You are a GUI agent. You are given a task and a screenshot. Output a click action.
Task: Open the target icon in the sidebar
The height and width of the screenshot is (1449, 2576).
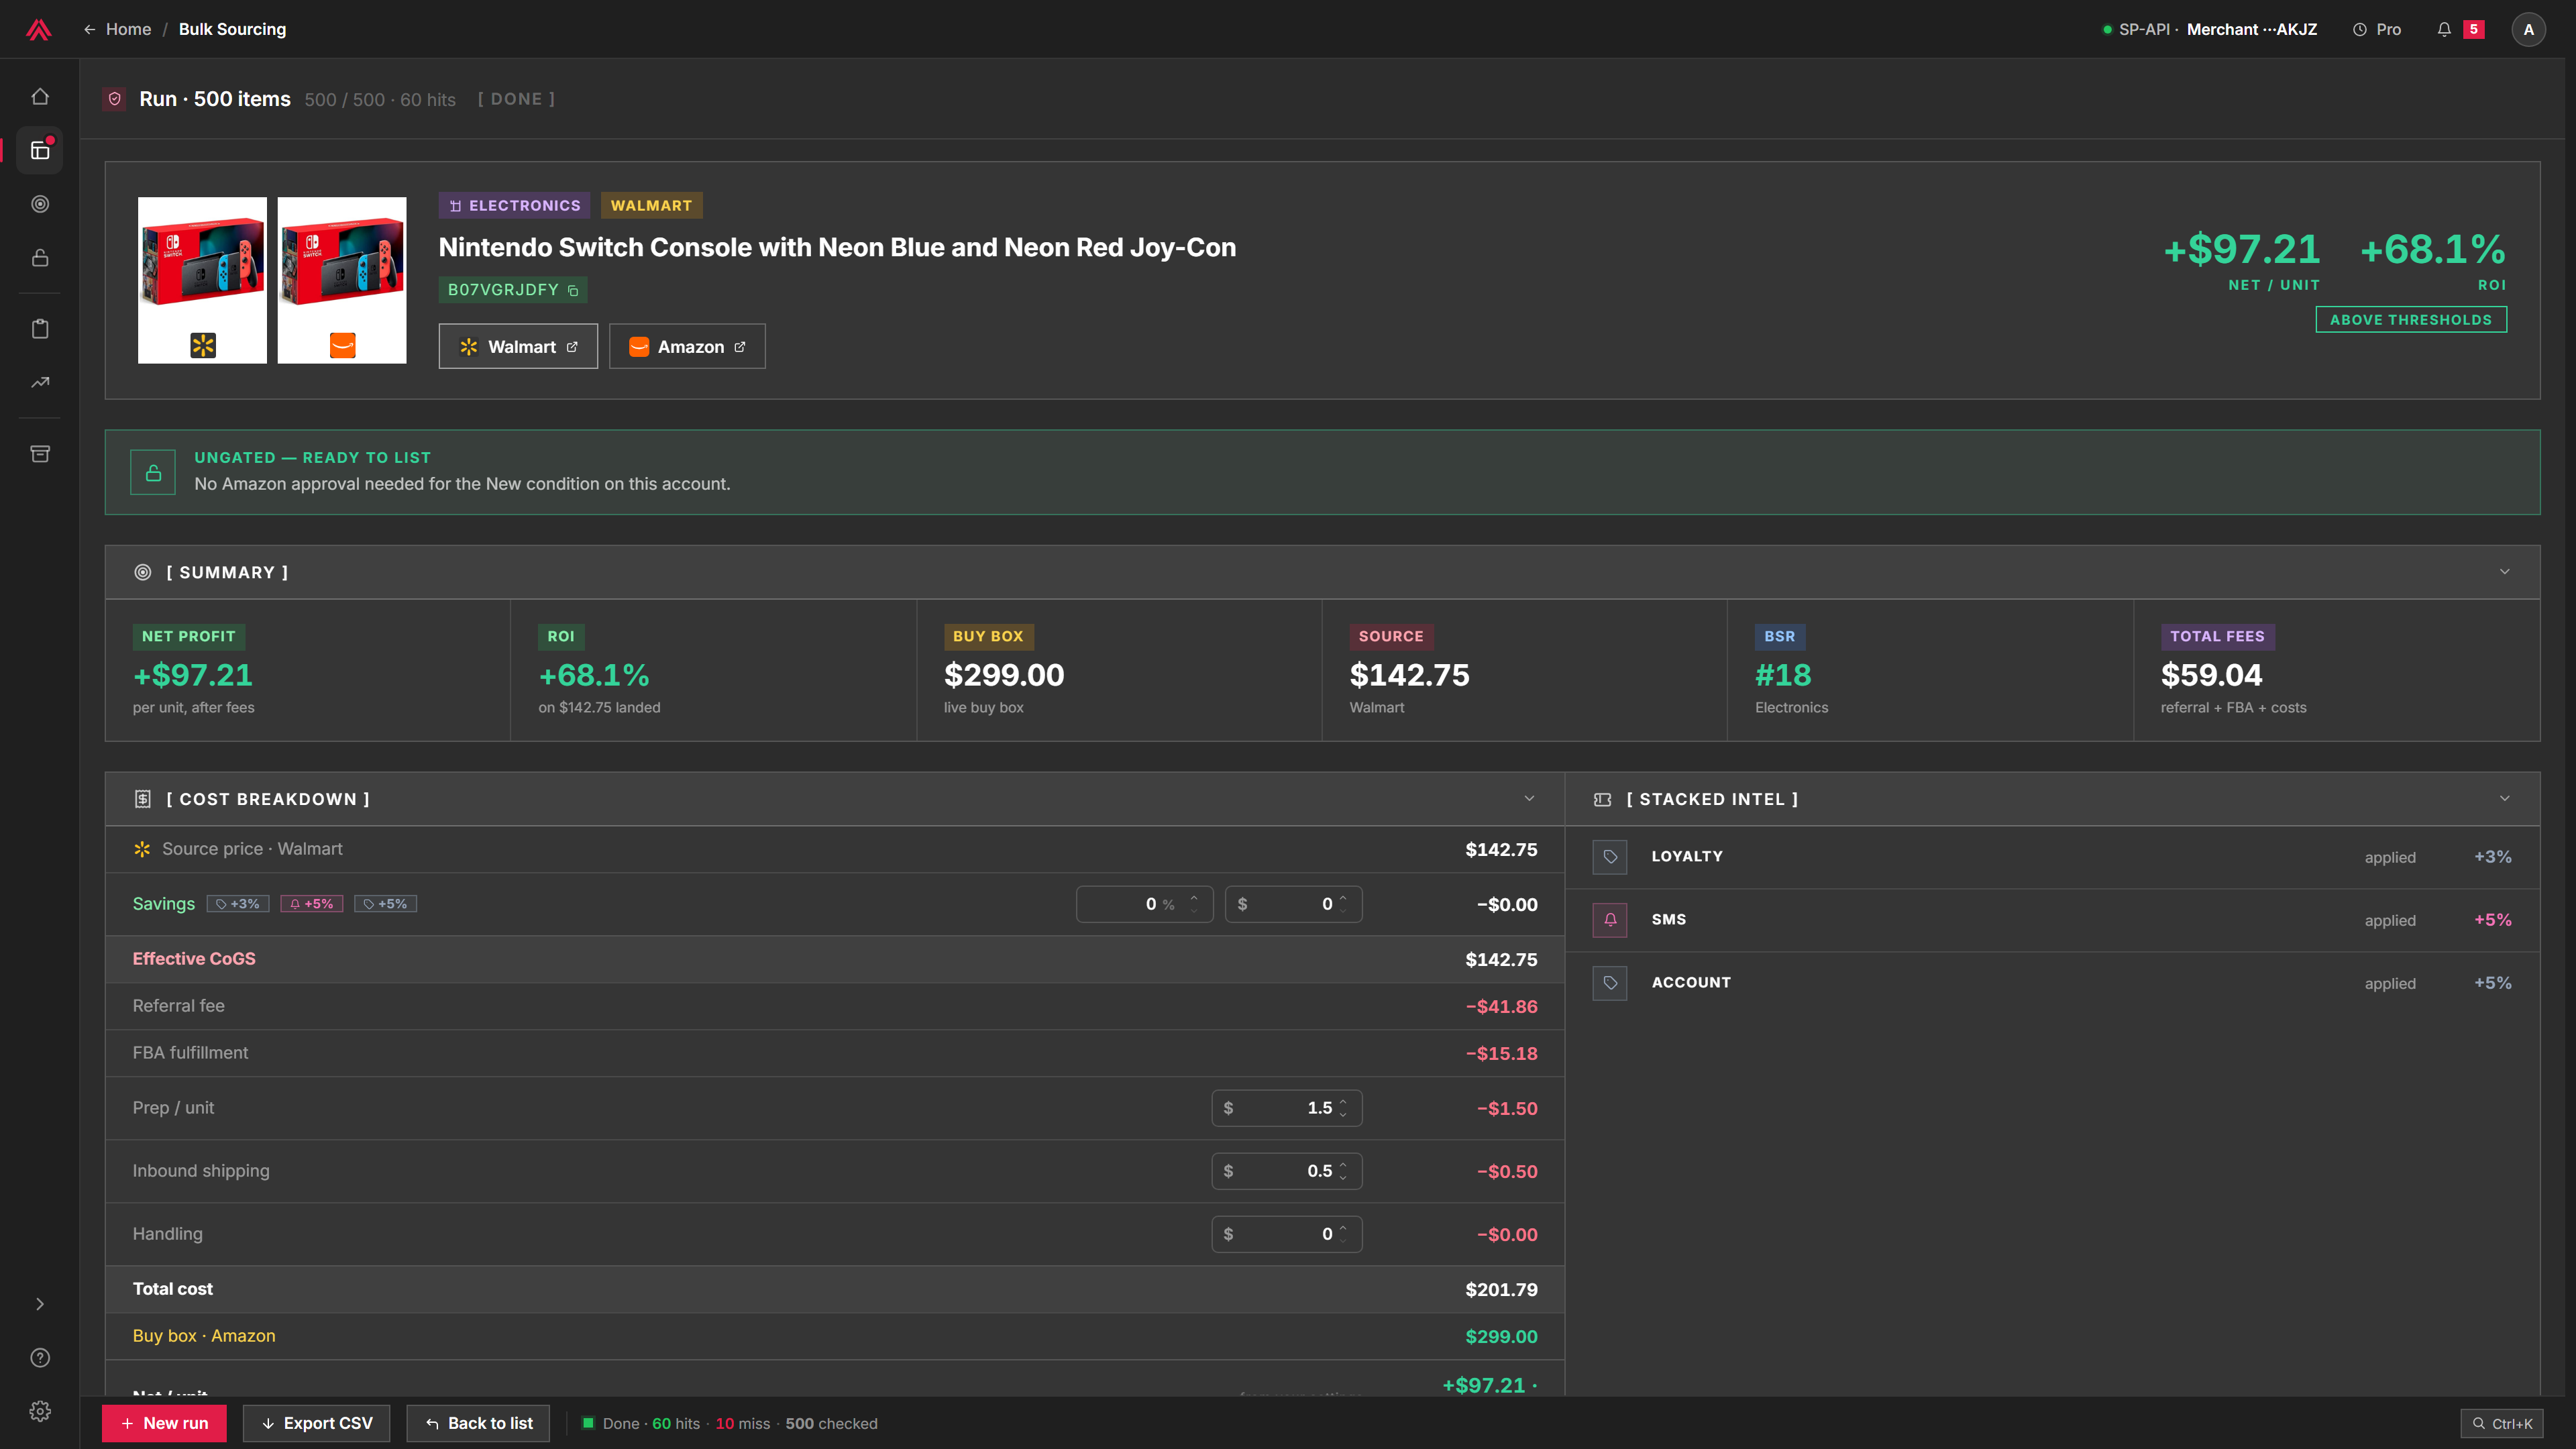point(40,204)
